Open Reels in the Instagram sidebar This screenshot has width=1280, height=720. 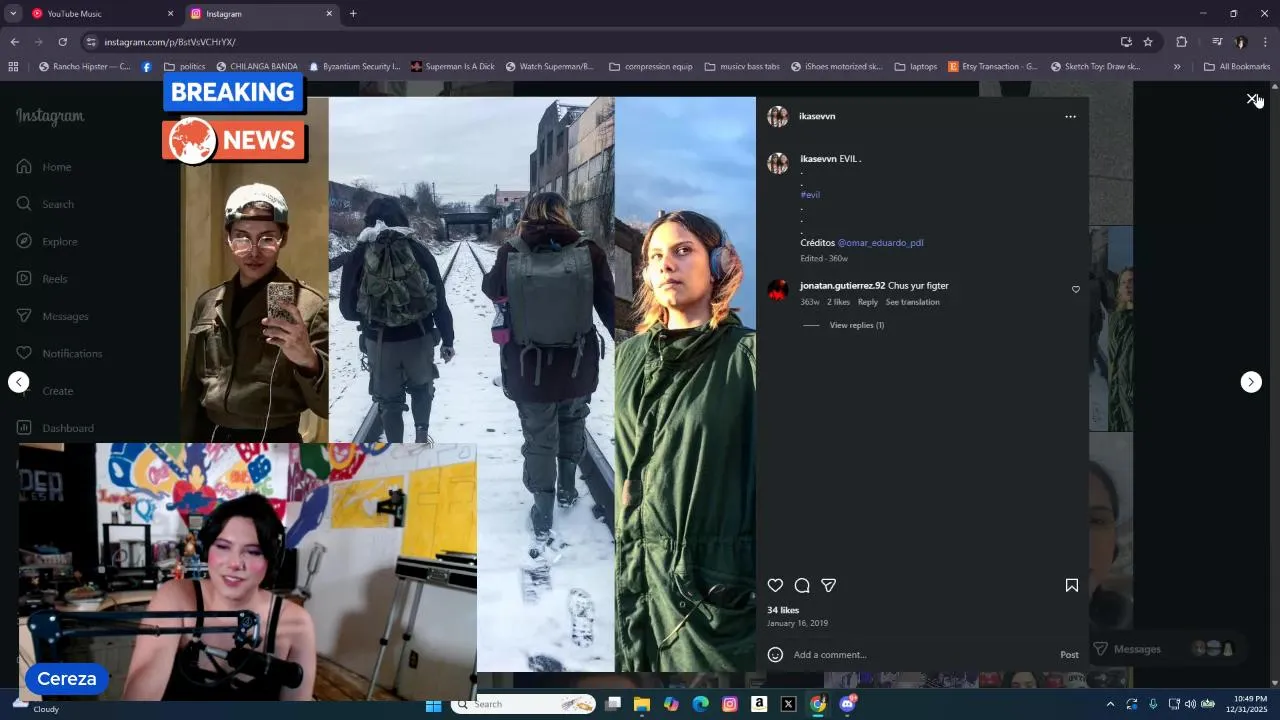43,279
